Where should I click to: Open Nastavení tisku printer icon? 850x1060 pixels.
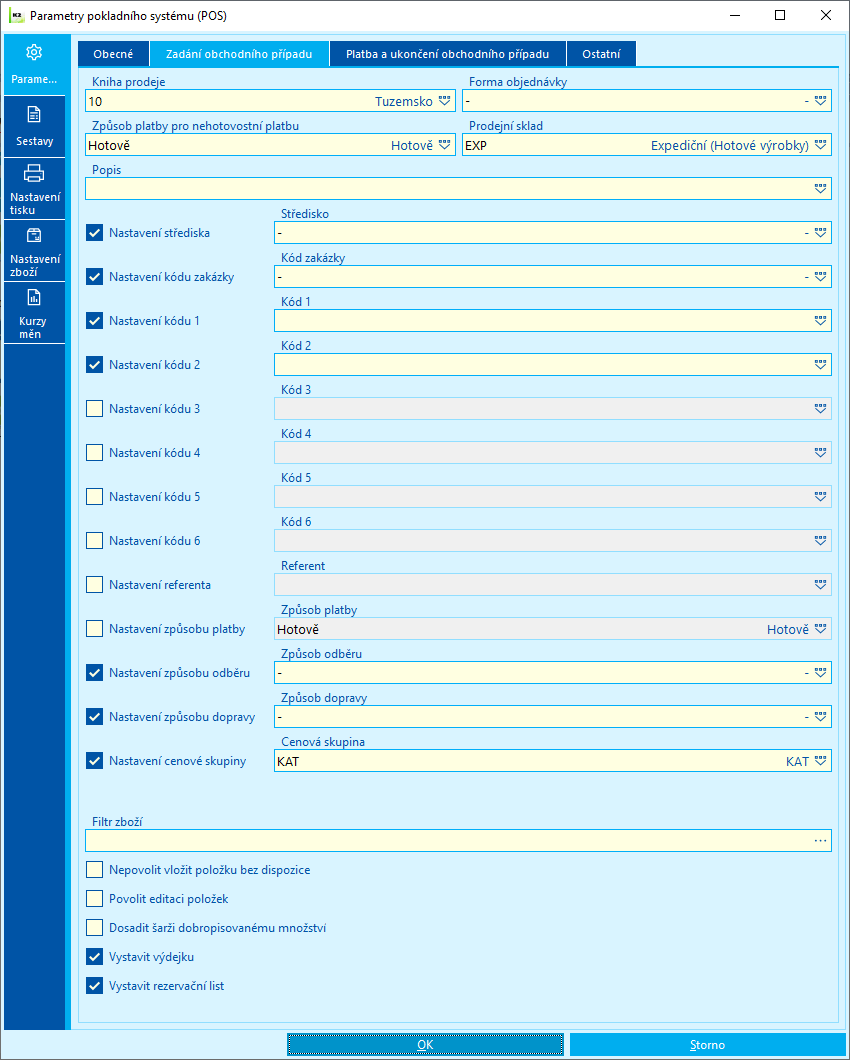pyautogui.click(x=34, y=174)
